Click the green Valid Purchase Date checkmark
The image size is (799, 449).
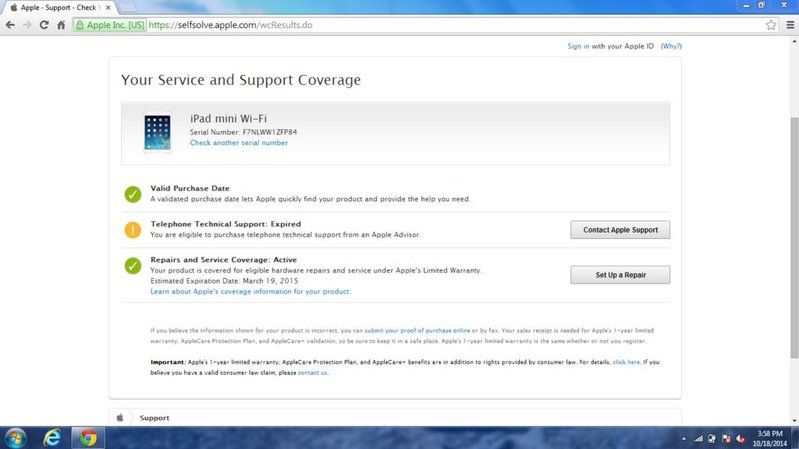pyautogui.click(x=133, y=194)
